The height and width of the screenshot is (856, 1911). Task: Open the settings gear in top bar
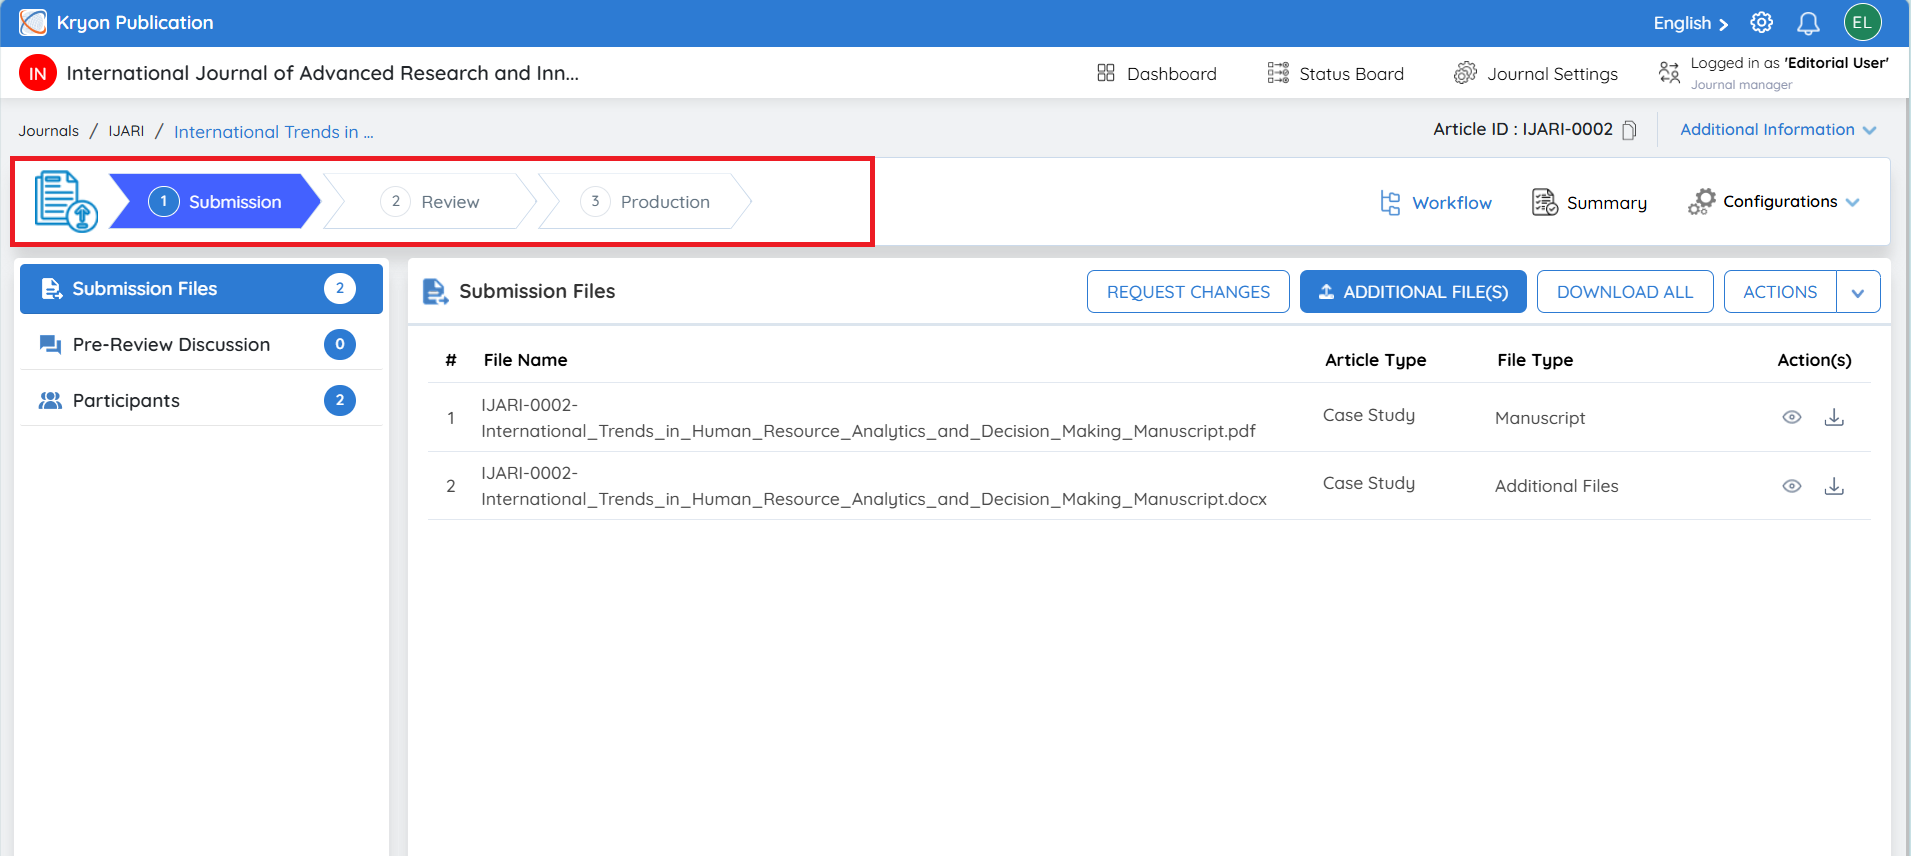point(1761,23)
